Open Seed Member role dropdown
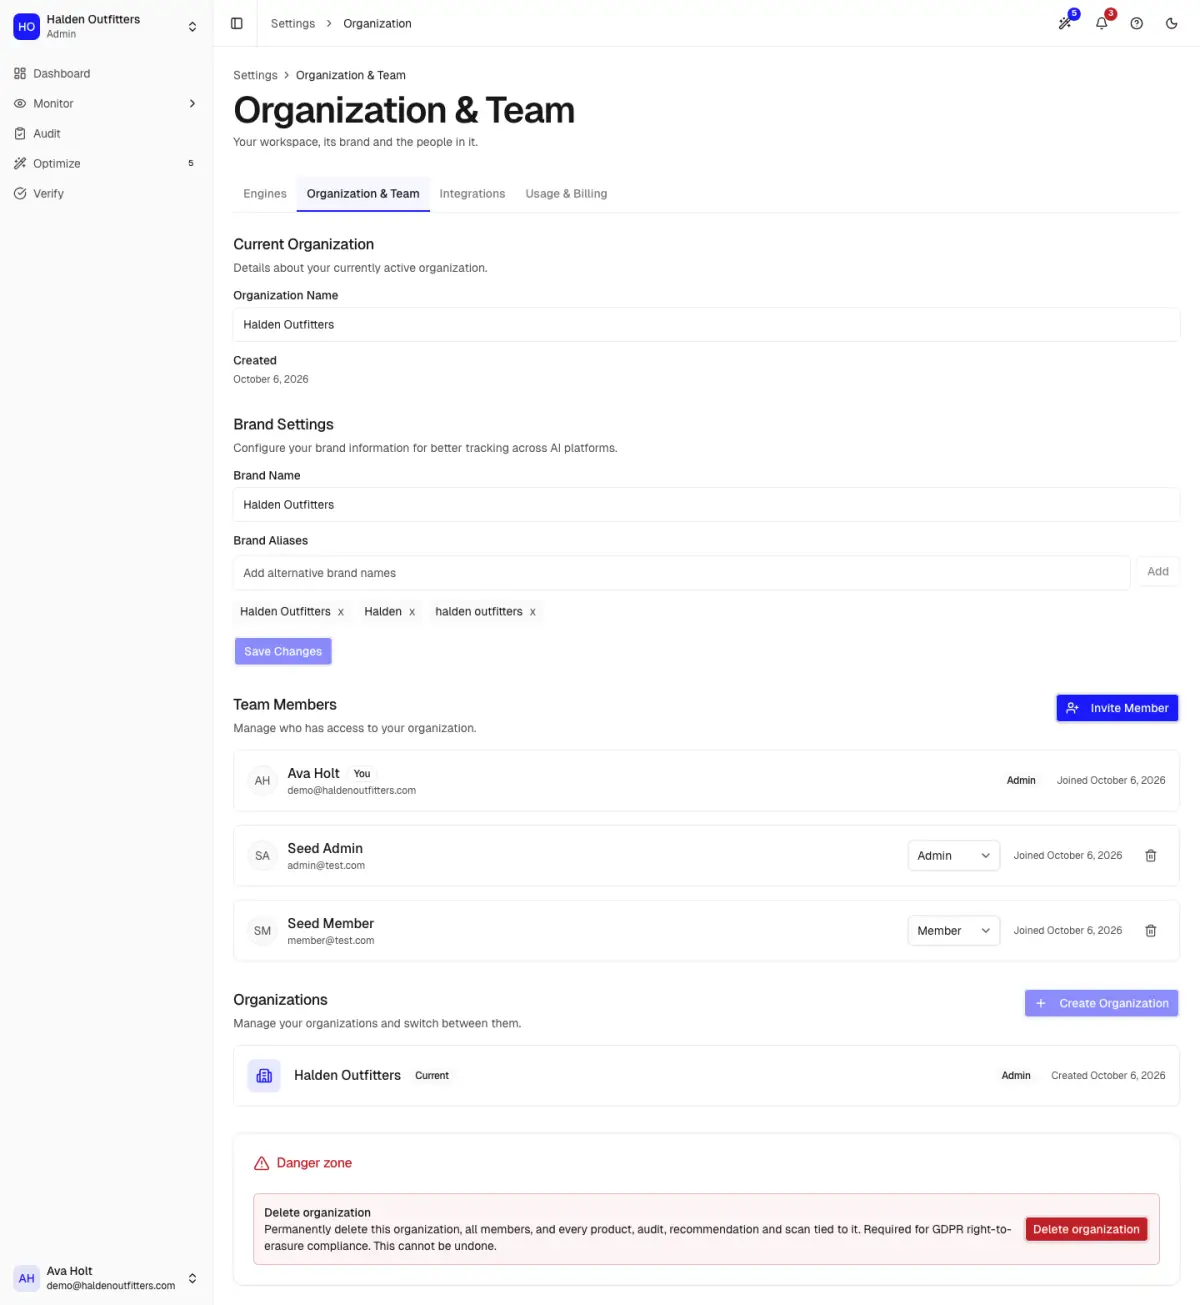Image resolution: width=1200 pixels, height=1305 pixels. pyautogui.click(x=953, y=930)
